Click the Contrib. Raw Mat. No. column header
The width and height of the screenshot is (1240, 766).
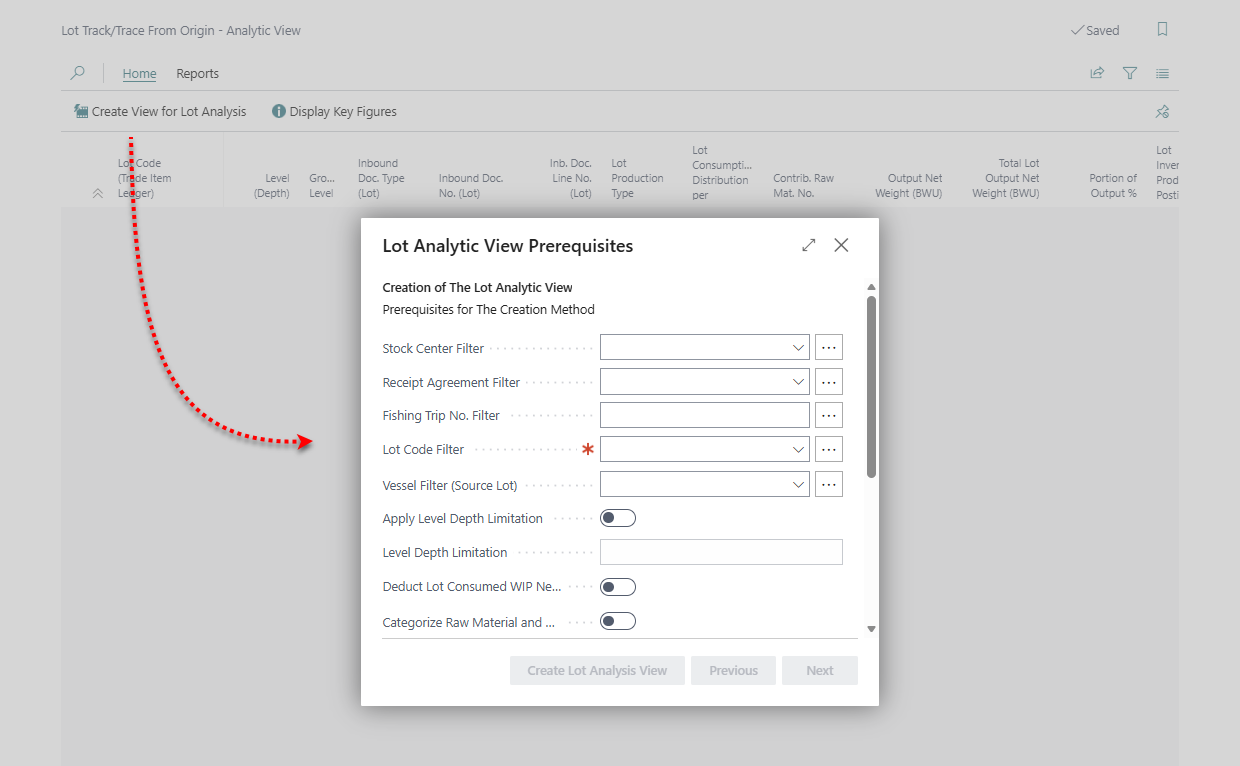click(803, 186)
